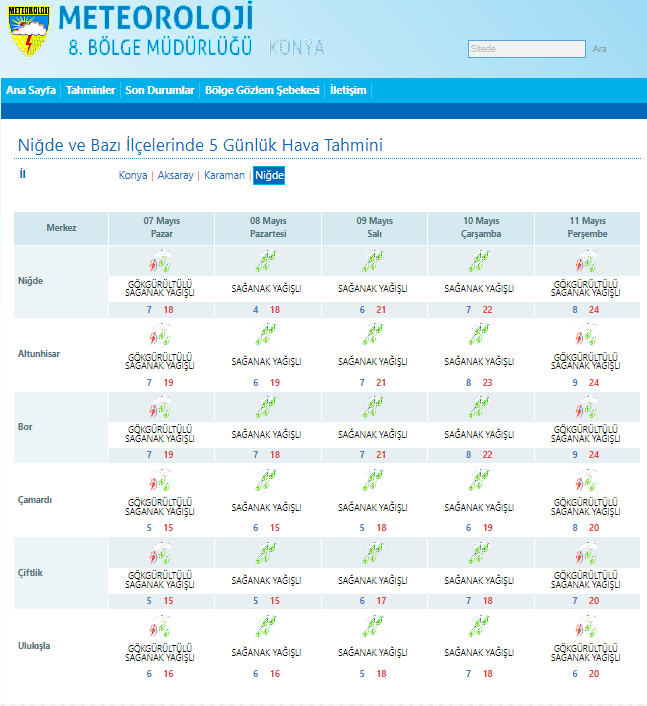This screenshot has height=706, width=647.
Task: Click the Altunhisar row label
Action: [x=39, y=354]
